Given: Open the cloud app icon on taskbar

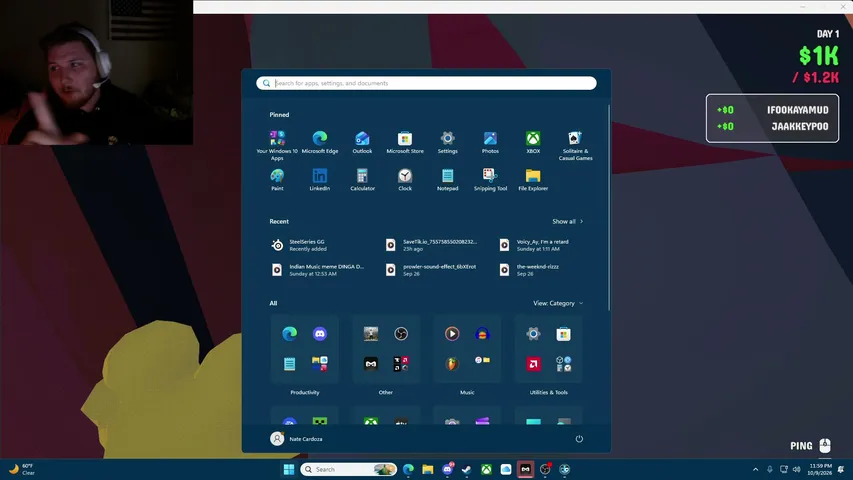Looking at the screenshot, I should [506, 469].
